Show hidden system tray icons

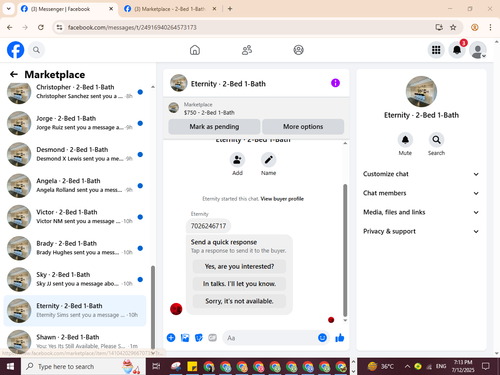click(x=407, y=367)
